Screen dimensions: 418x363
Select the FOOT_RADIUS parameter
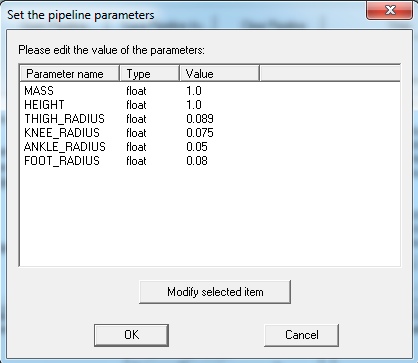62,161
